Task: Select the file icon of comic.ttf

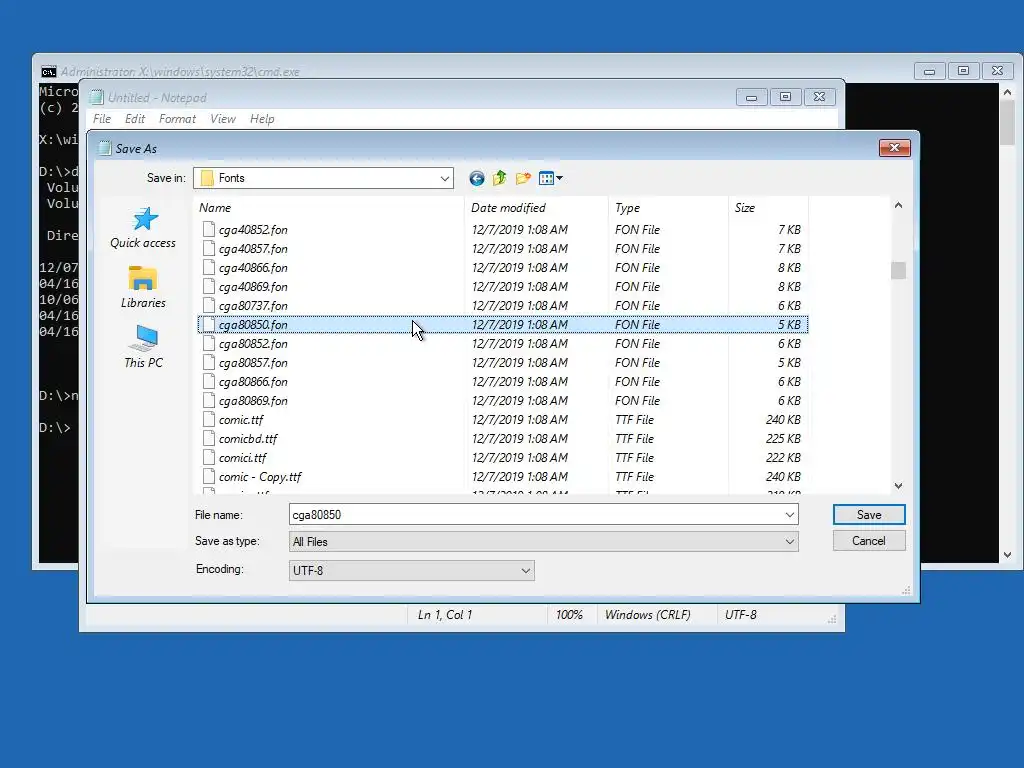Action: [208, 419]
